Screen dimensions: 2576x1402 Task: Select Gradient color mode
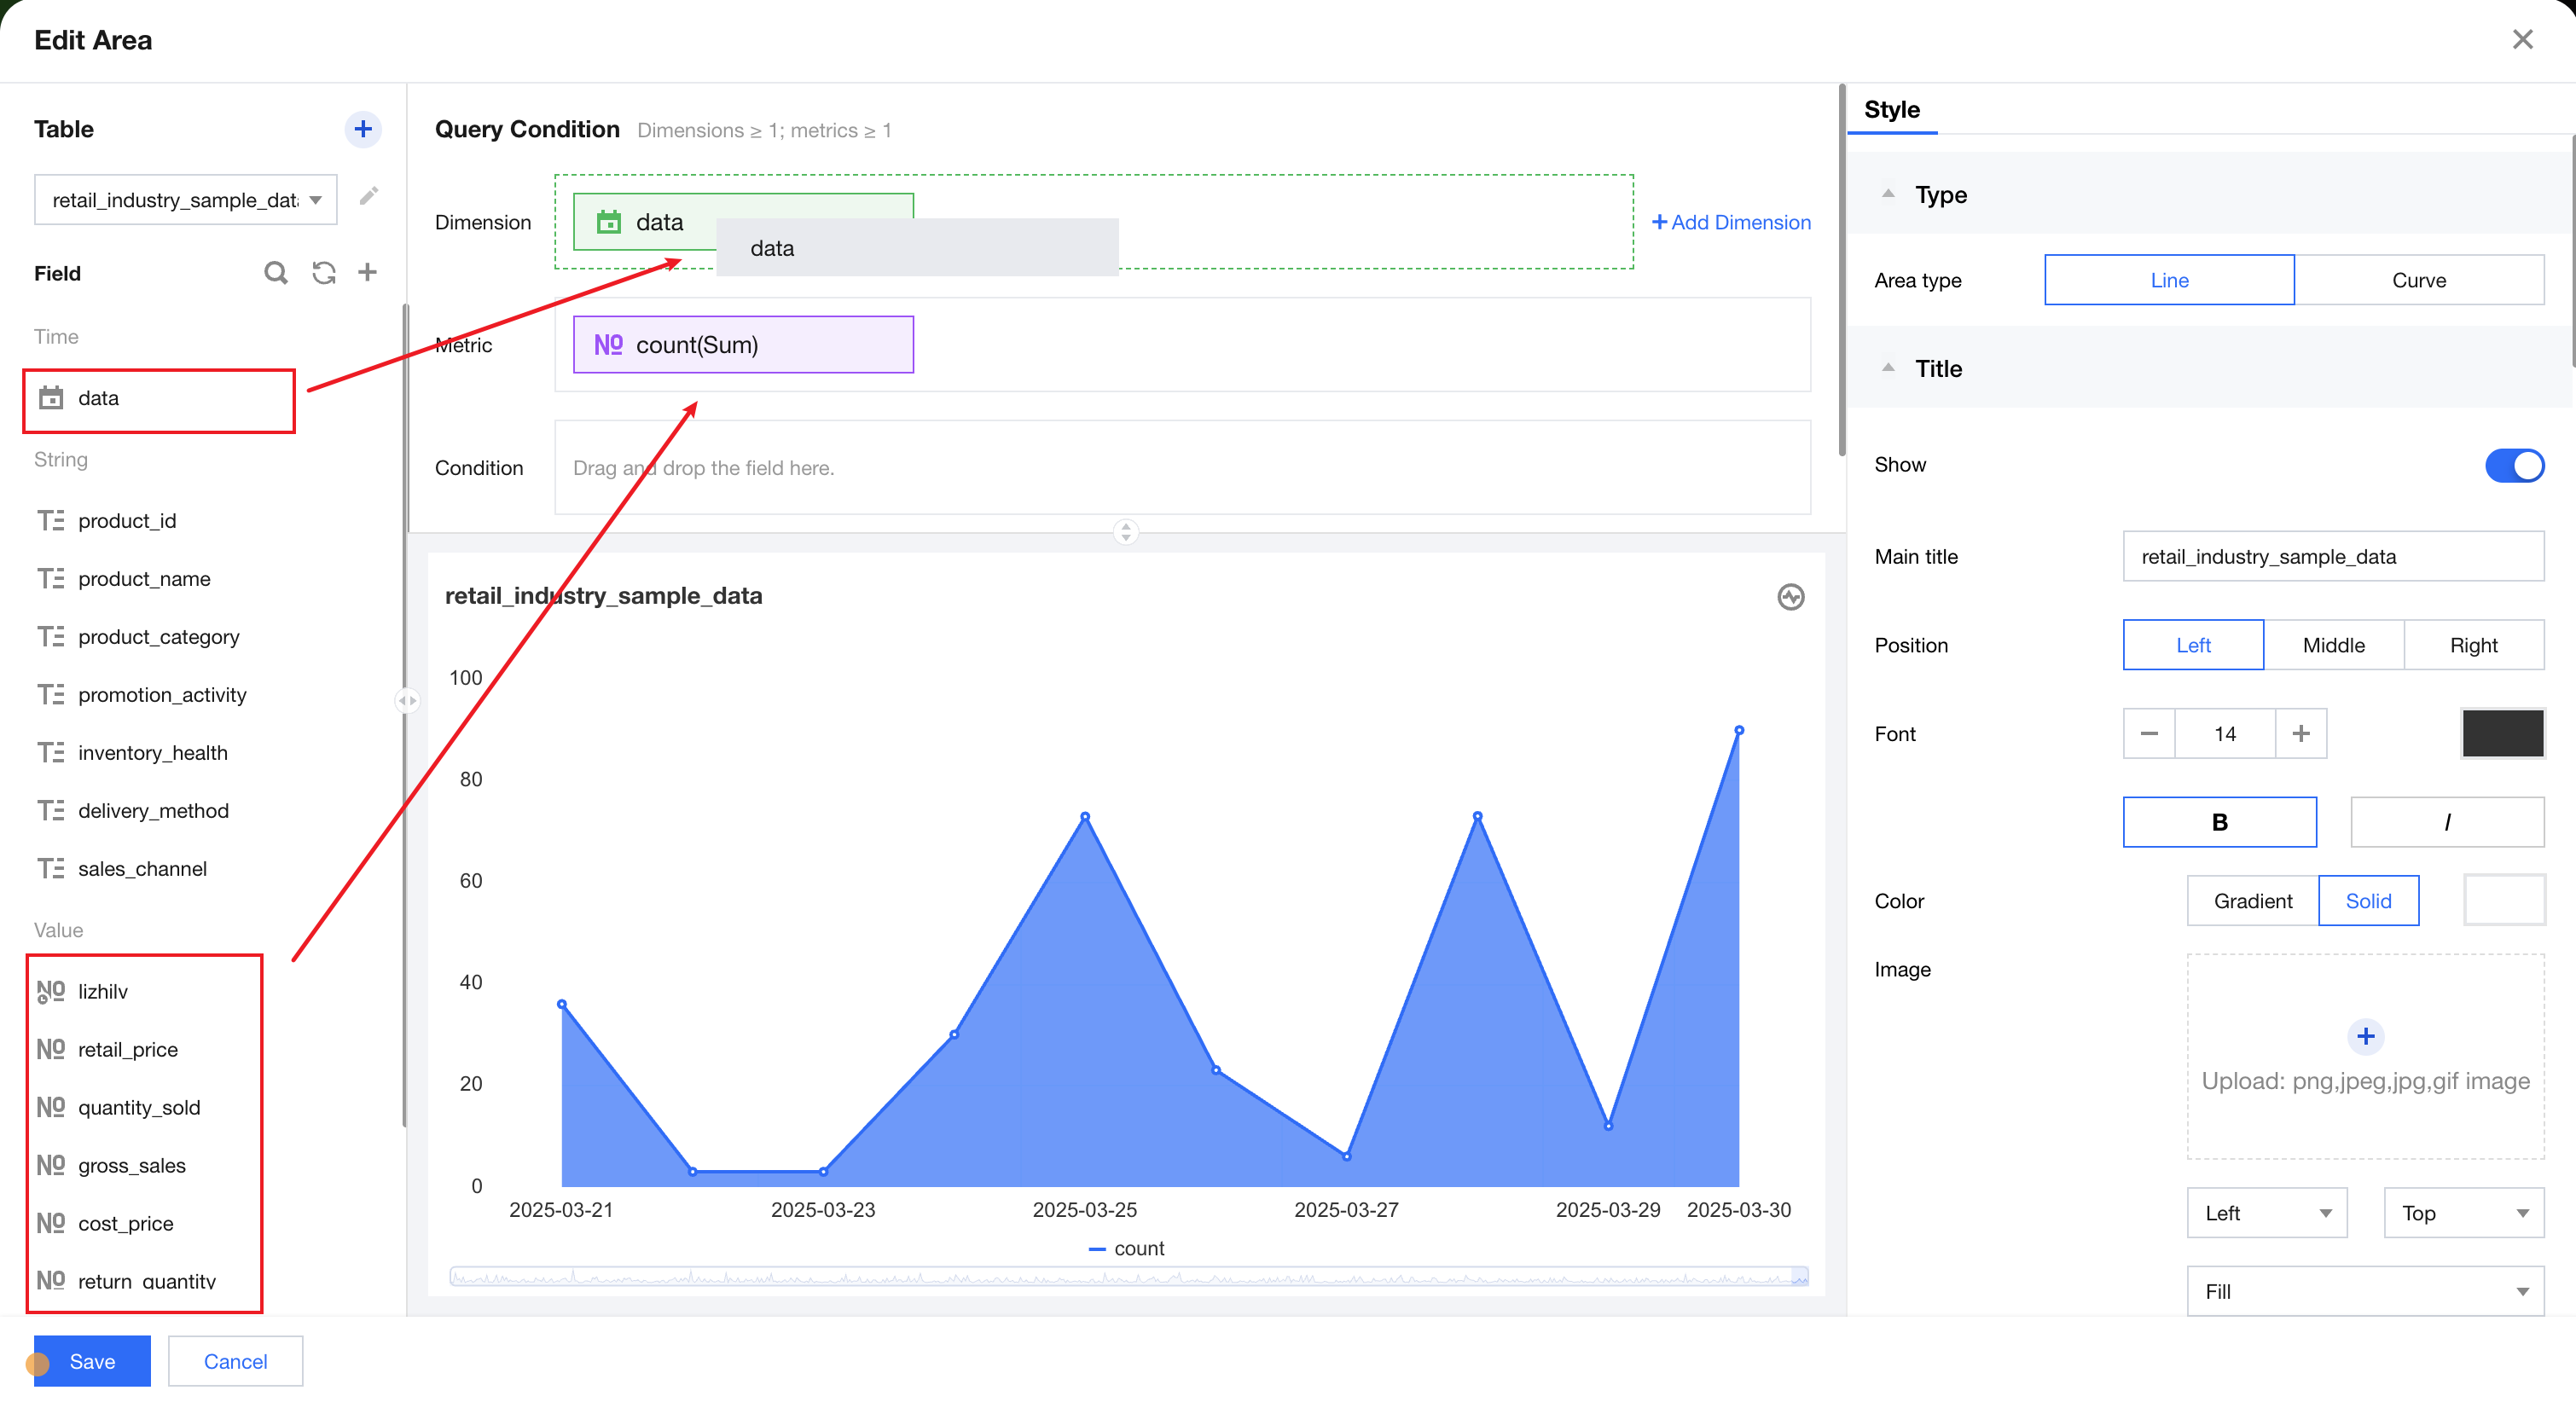click(2252, 901)
